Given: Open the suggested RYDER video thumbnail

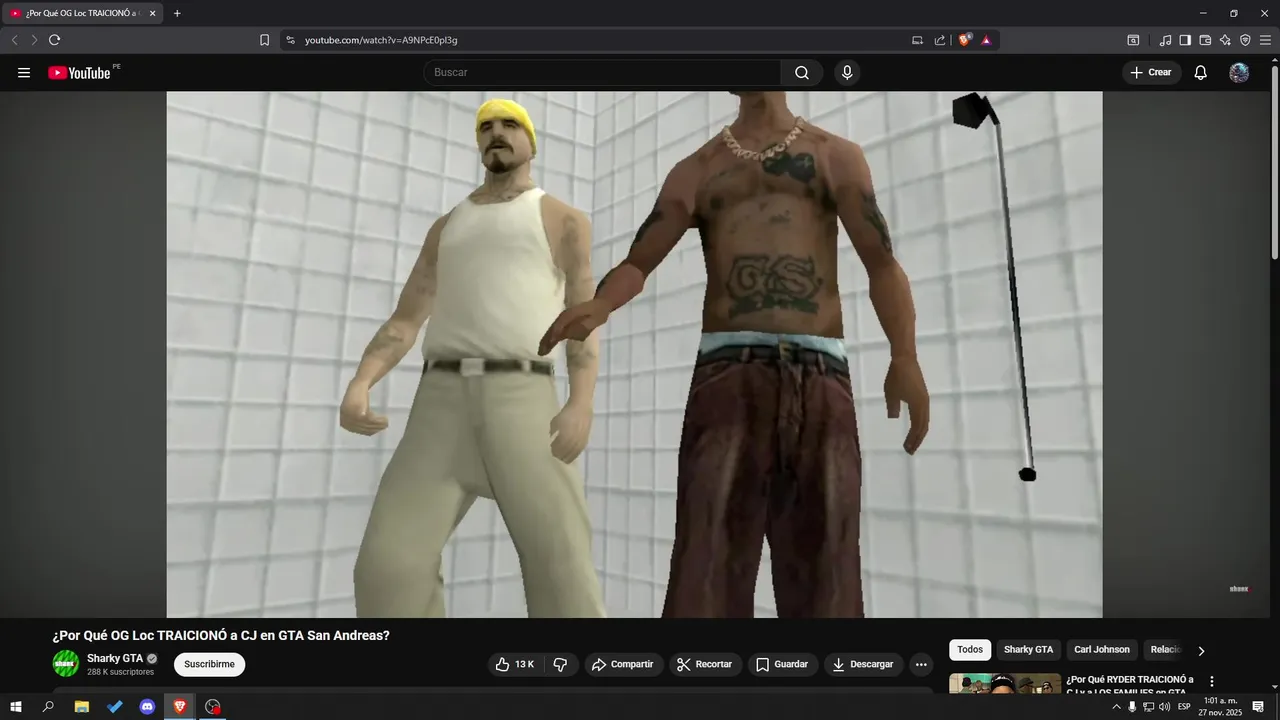Looking at the screenshot, I should coord(1005,684).
